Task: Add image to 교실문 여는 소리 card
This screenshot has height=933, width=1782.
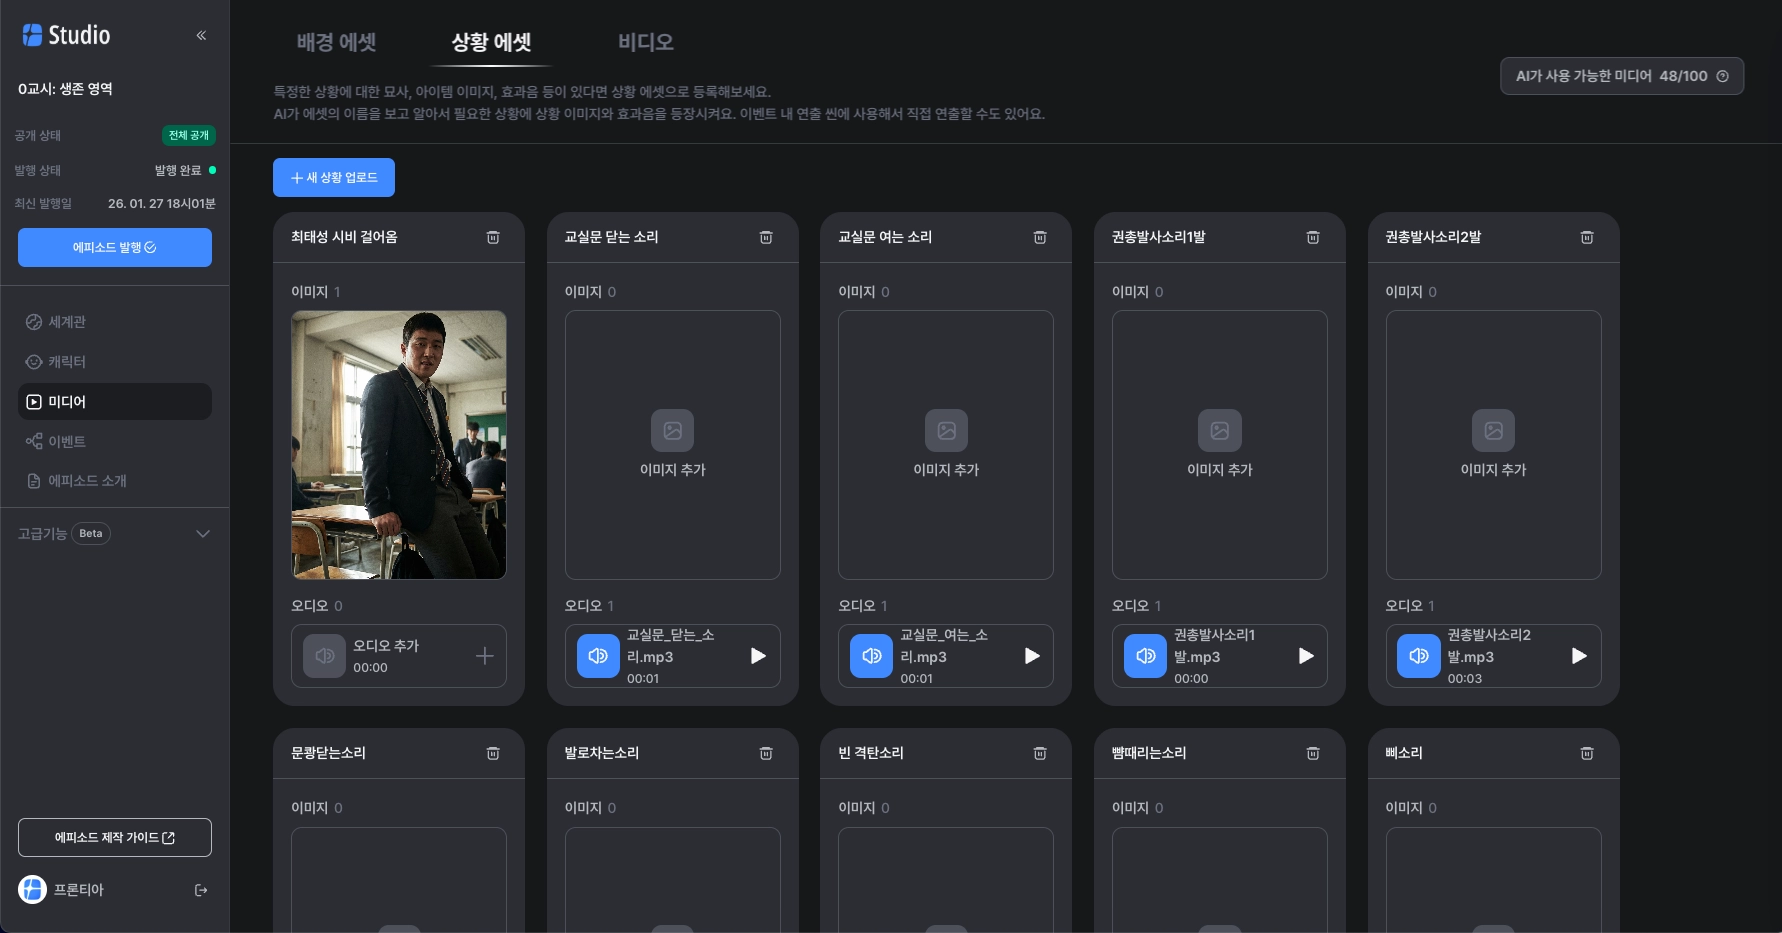Action: click(946, 445)
